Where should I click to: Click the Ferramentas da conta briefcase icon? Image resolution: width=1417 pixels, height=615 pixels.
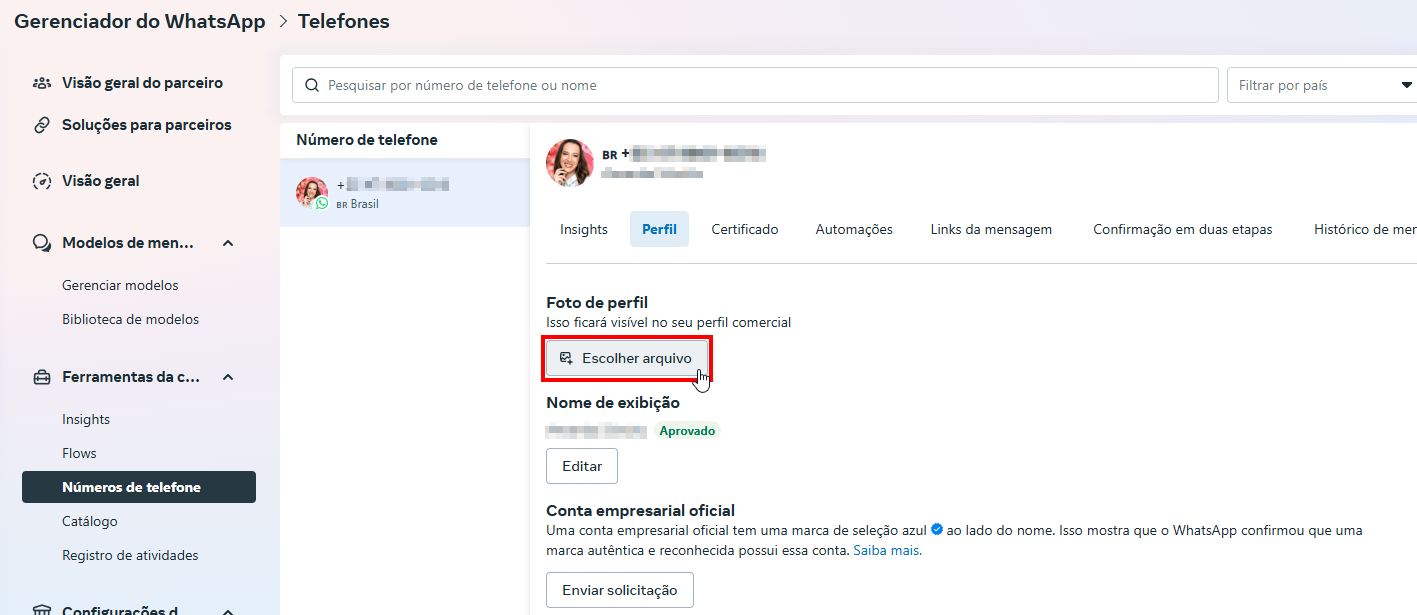[42, 377]
